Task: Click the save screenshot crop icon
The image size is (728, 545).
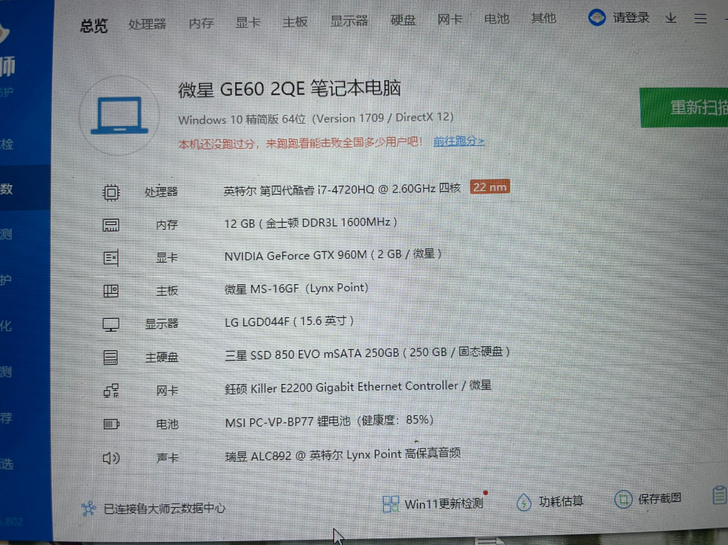Action: coord(624,499)
